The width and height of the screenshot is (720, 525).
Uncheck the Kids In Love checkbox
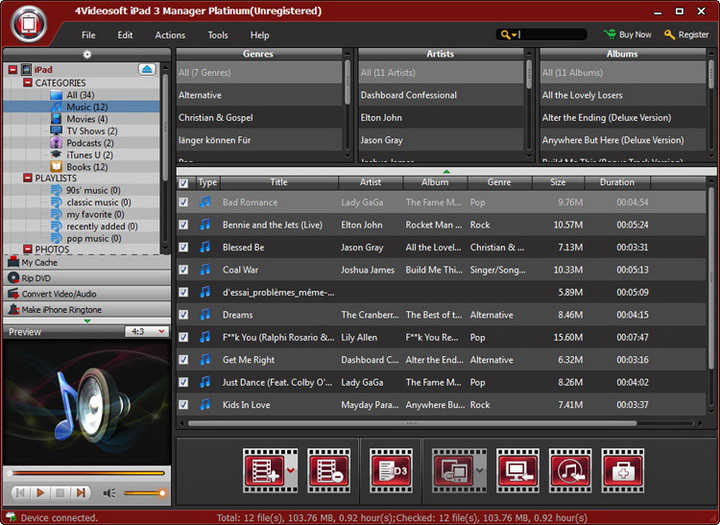point(183,405)
